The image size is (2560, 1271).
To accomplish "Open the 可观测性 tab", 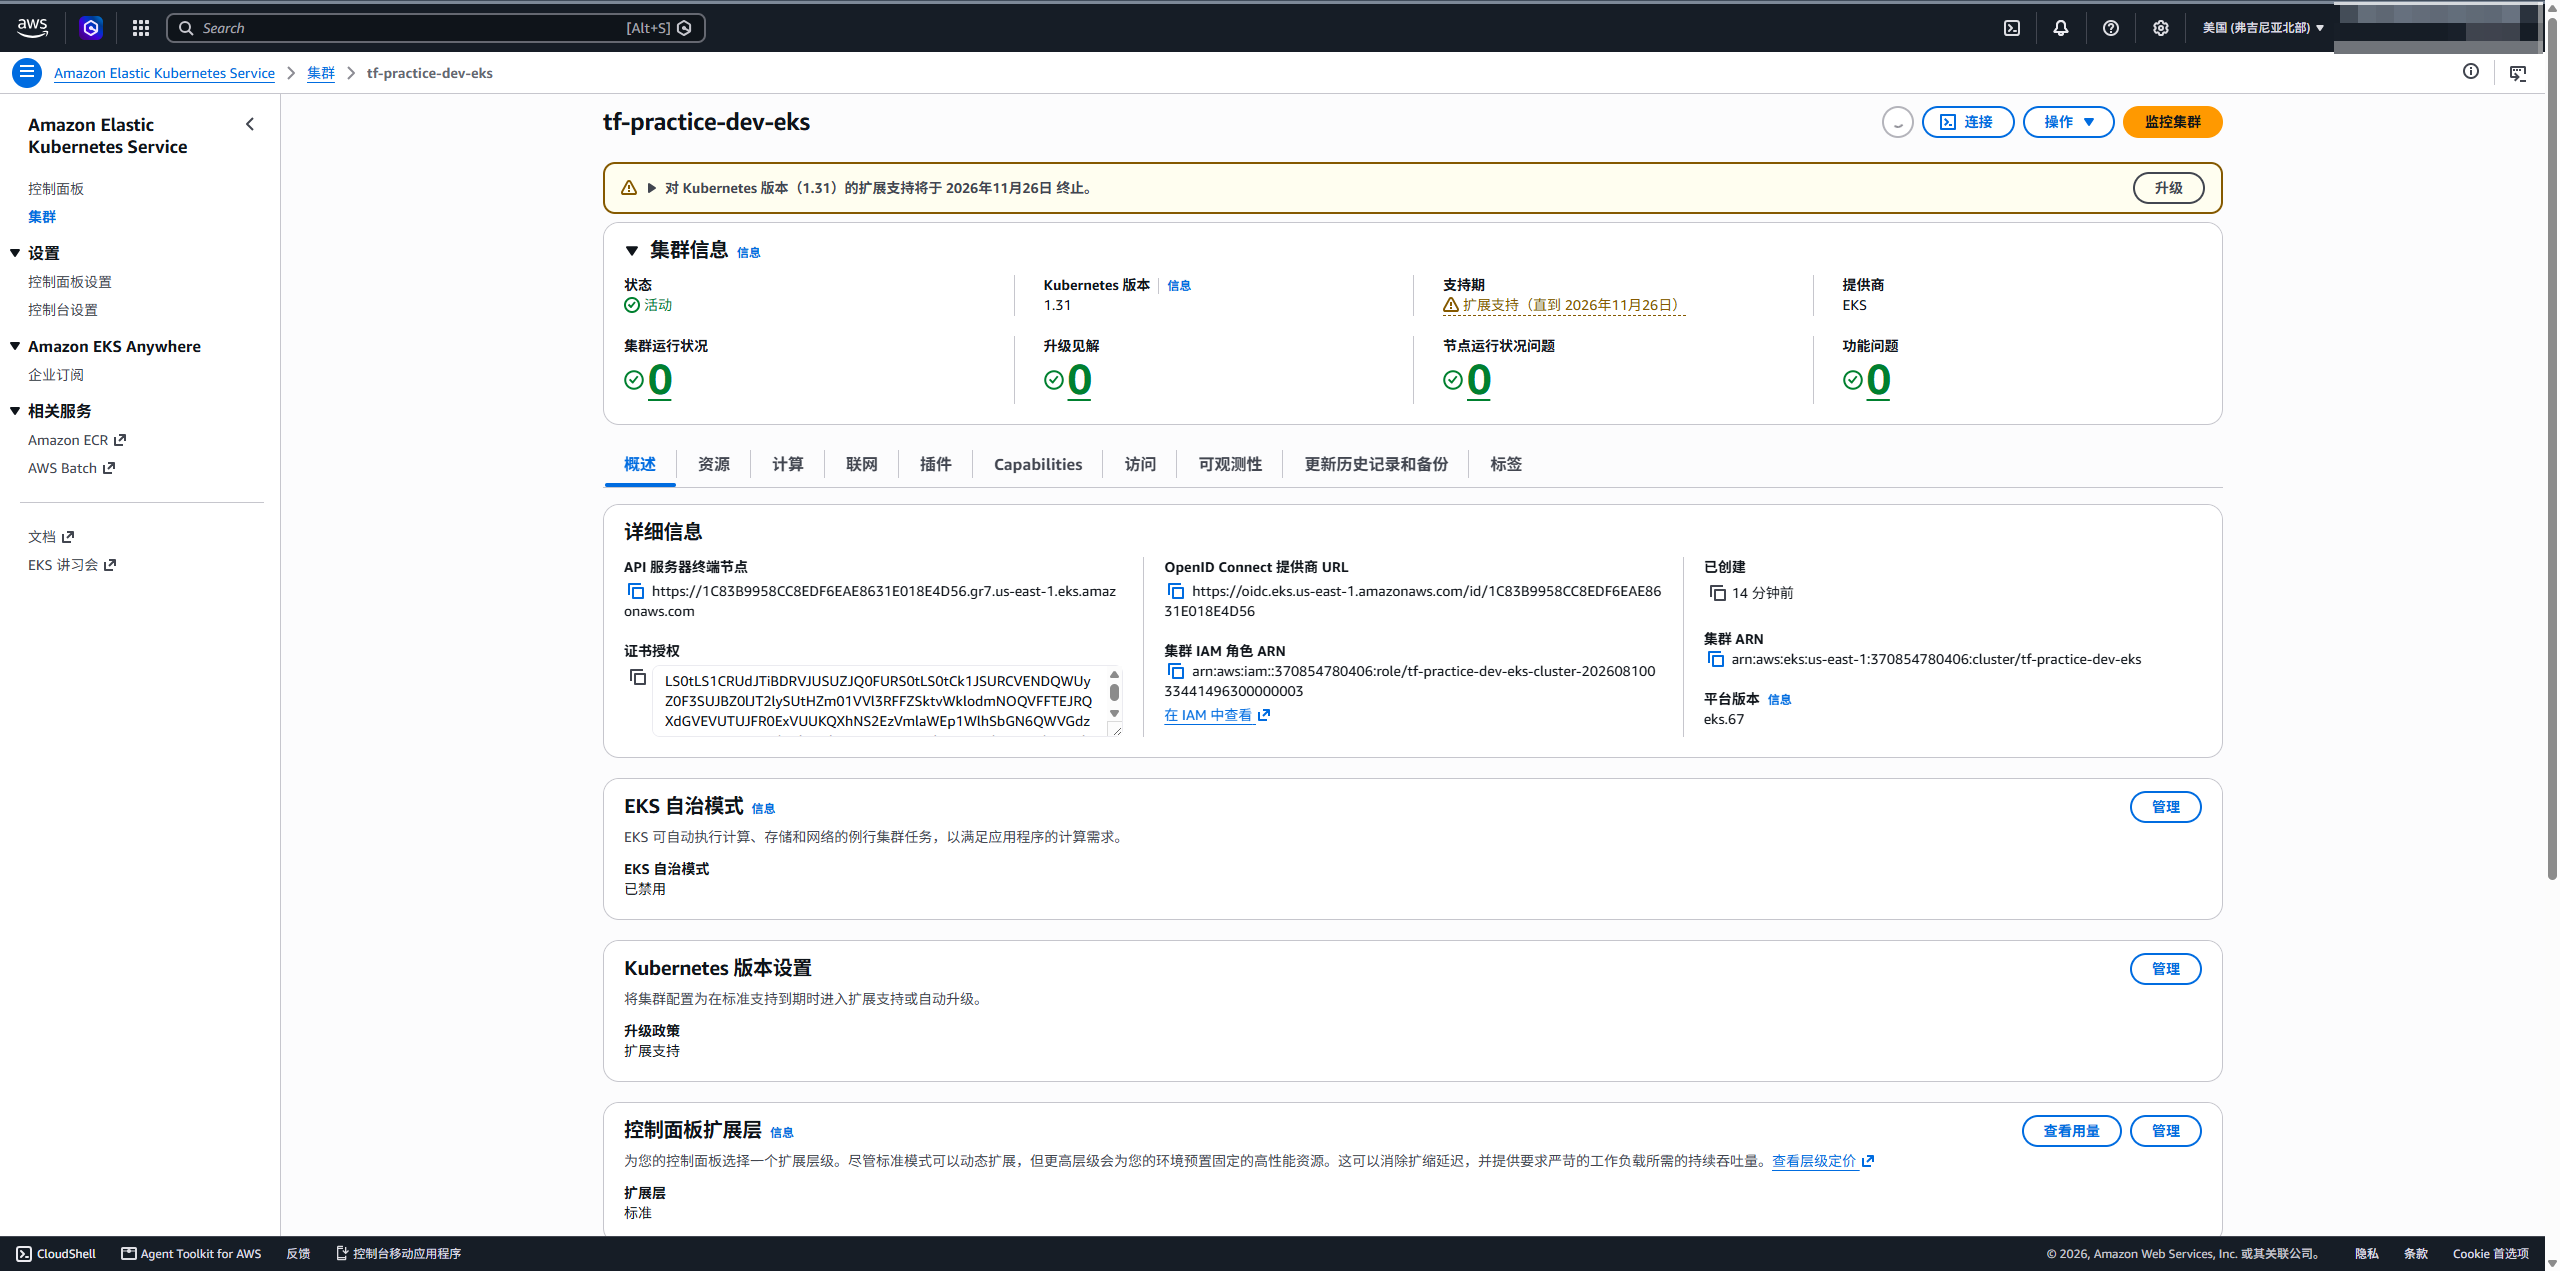I will tap(1230, 464).
